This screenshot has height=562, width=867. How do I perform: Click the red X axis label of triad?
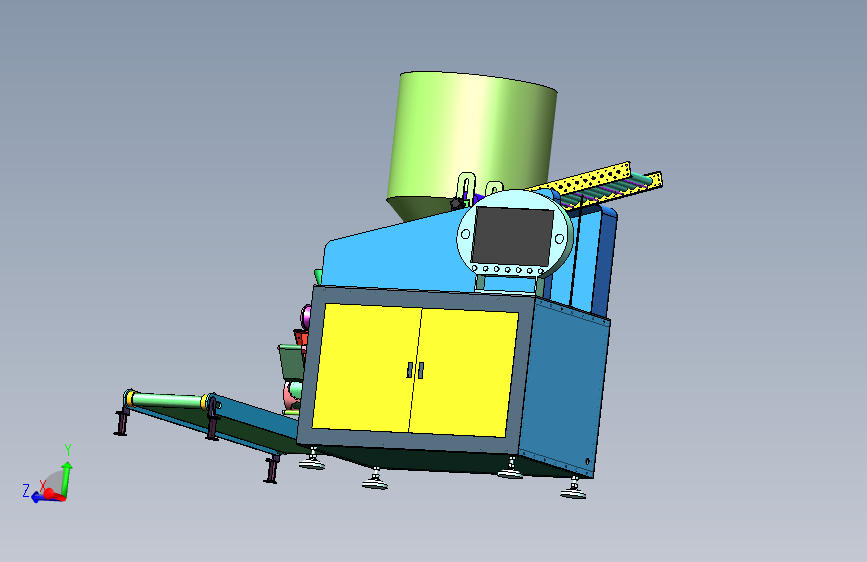pyautogui.click(x=43, y=486)
